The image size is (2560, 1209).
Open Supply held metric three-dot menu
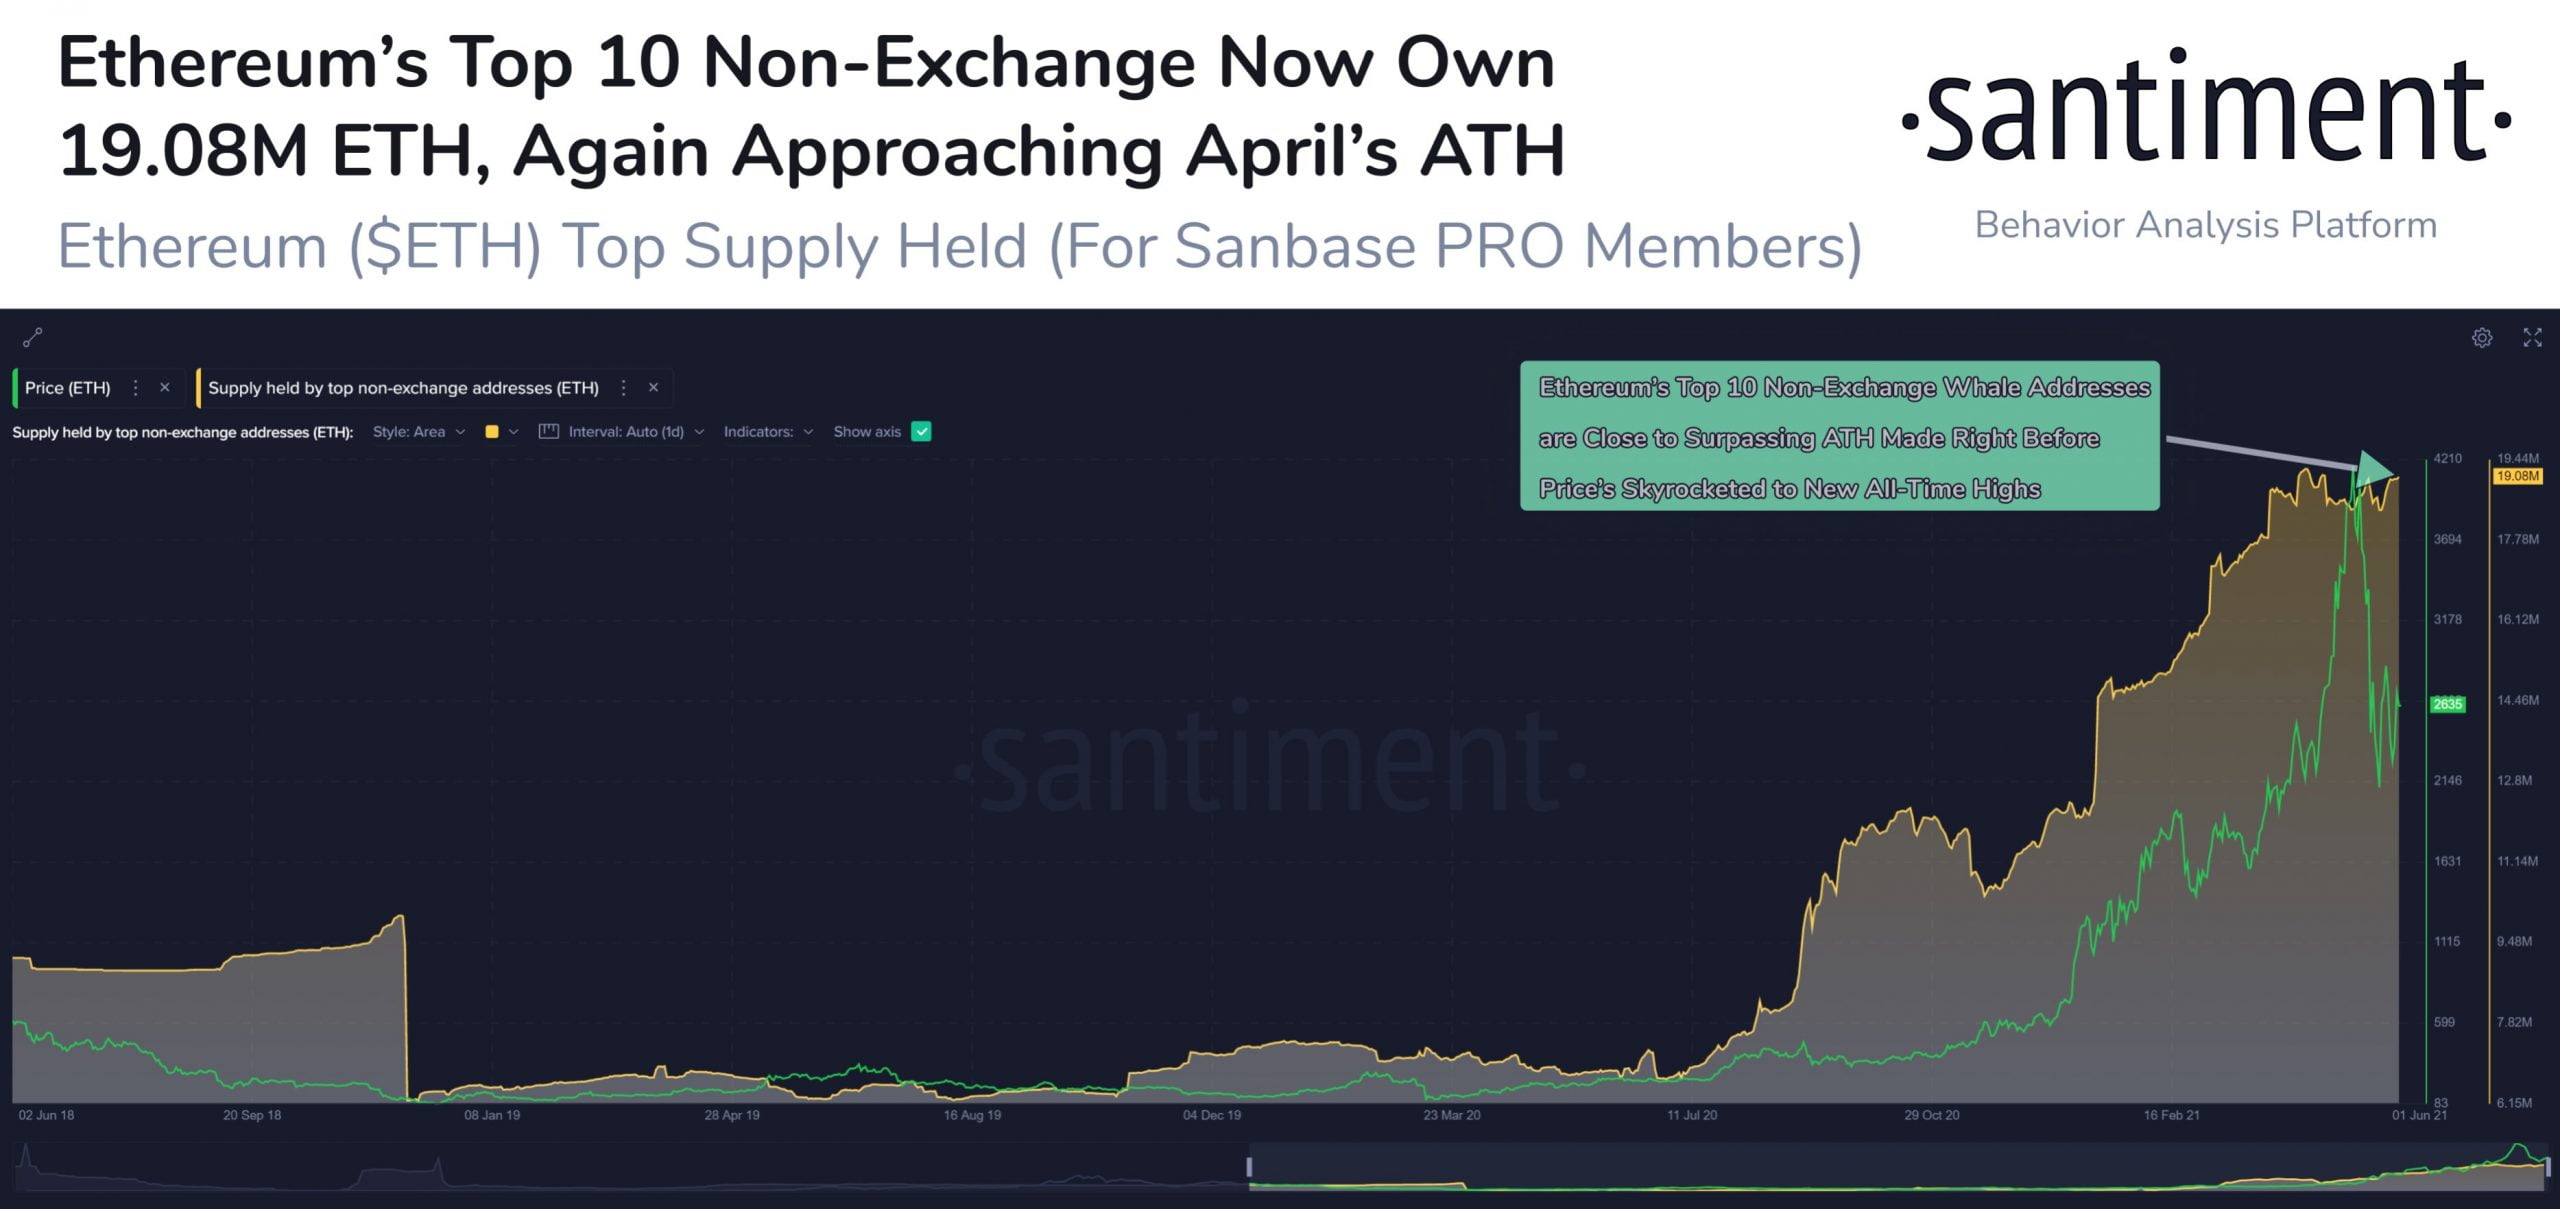pos(624,388)
